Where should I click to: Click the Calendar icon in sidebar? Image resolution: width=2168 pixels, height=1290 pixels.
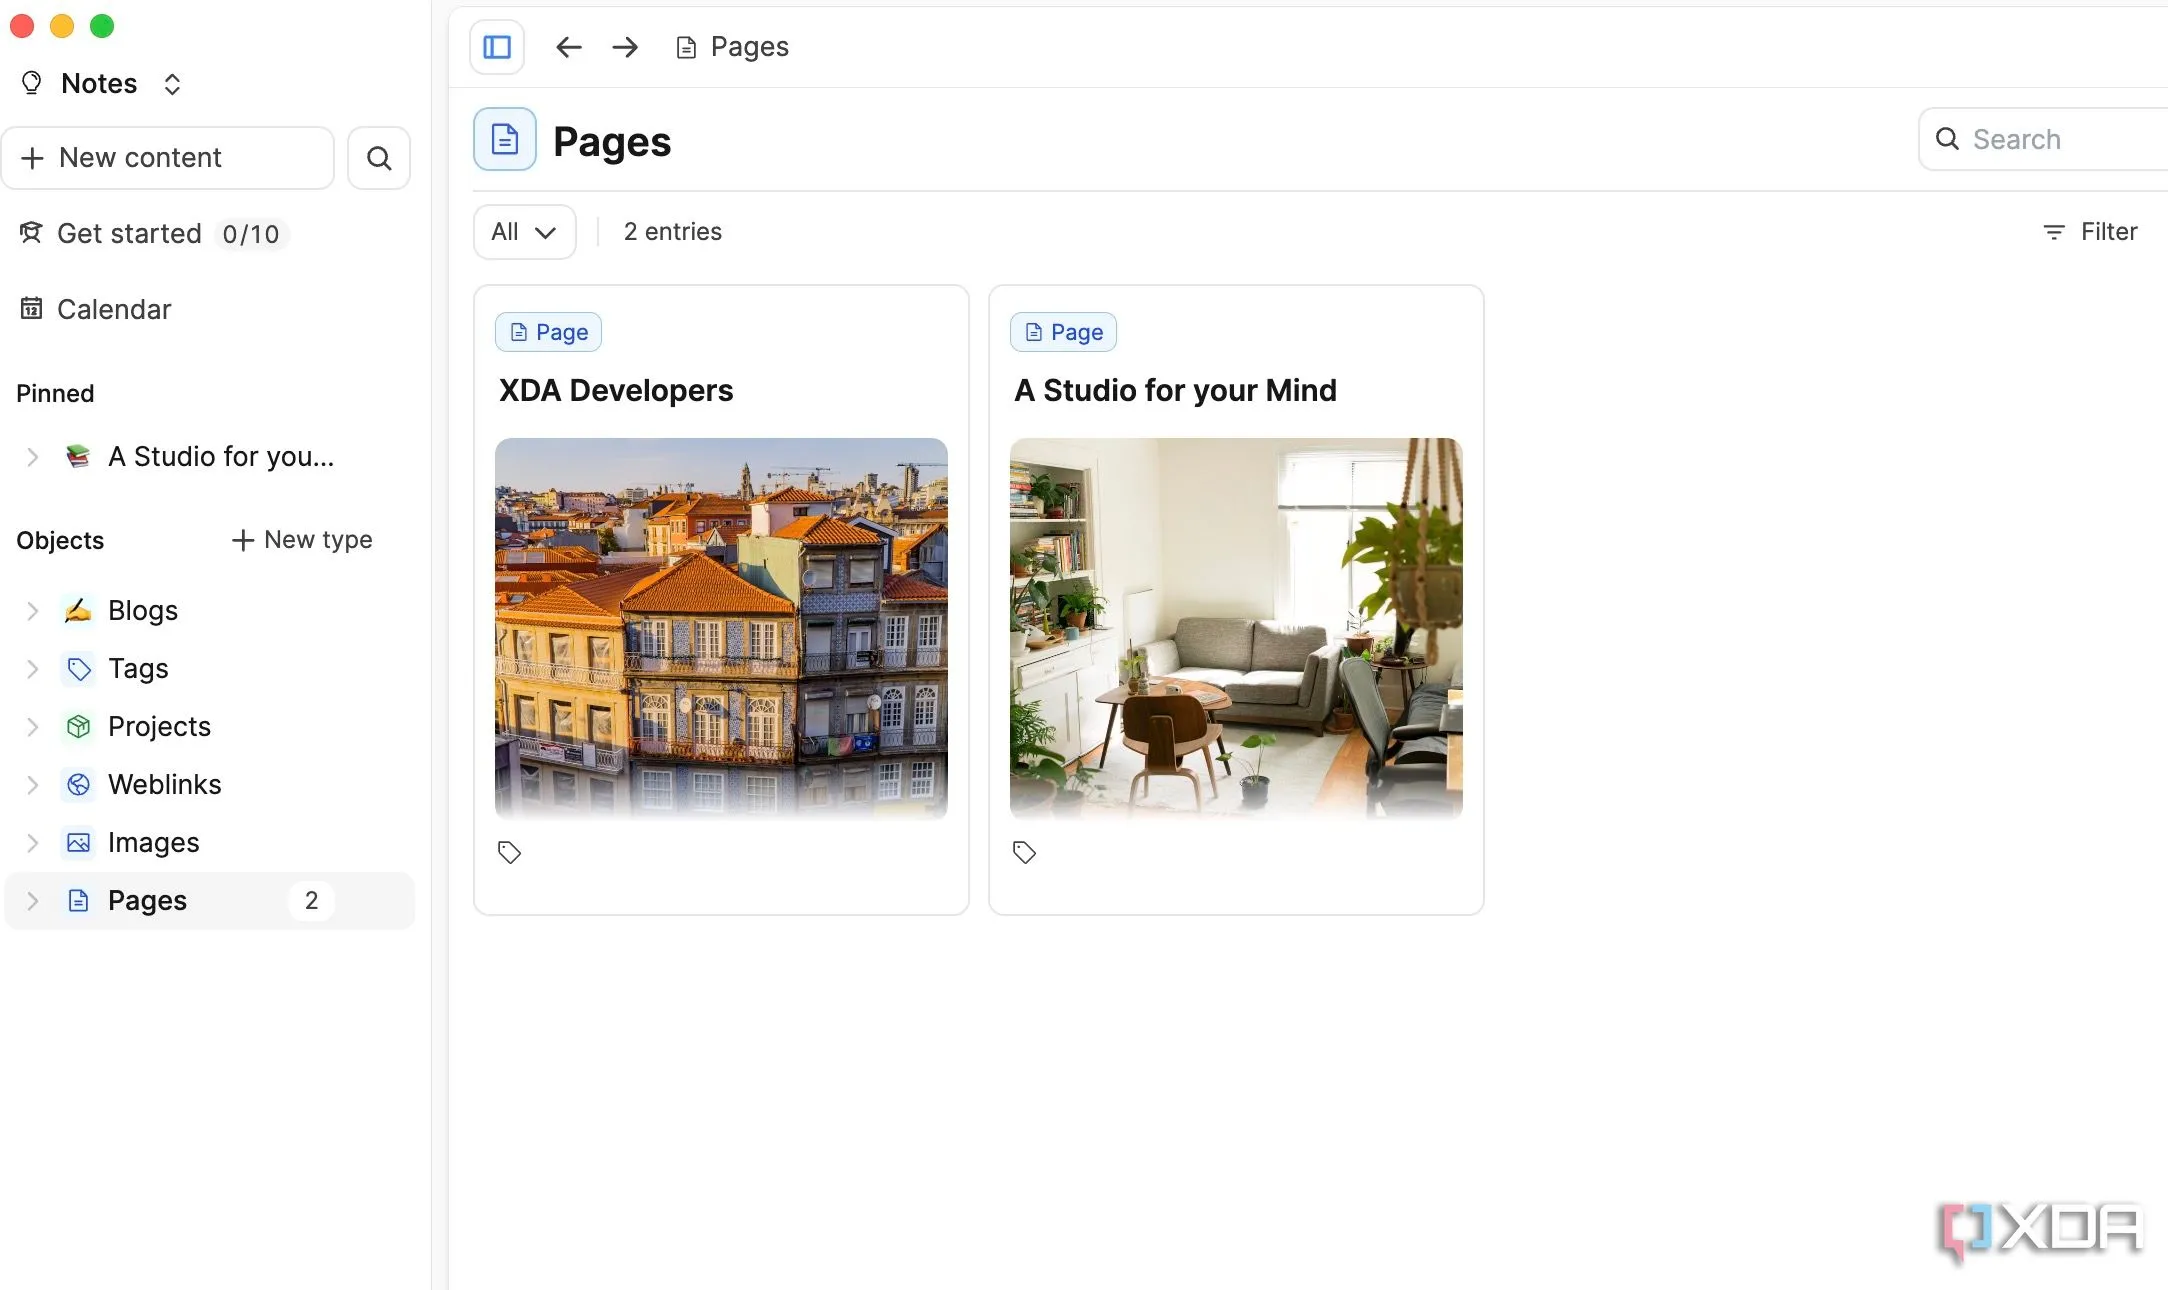tap(32, 308)
